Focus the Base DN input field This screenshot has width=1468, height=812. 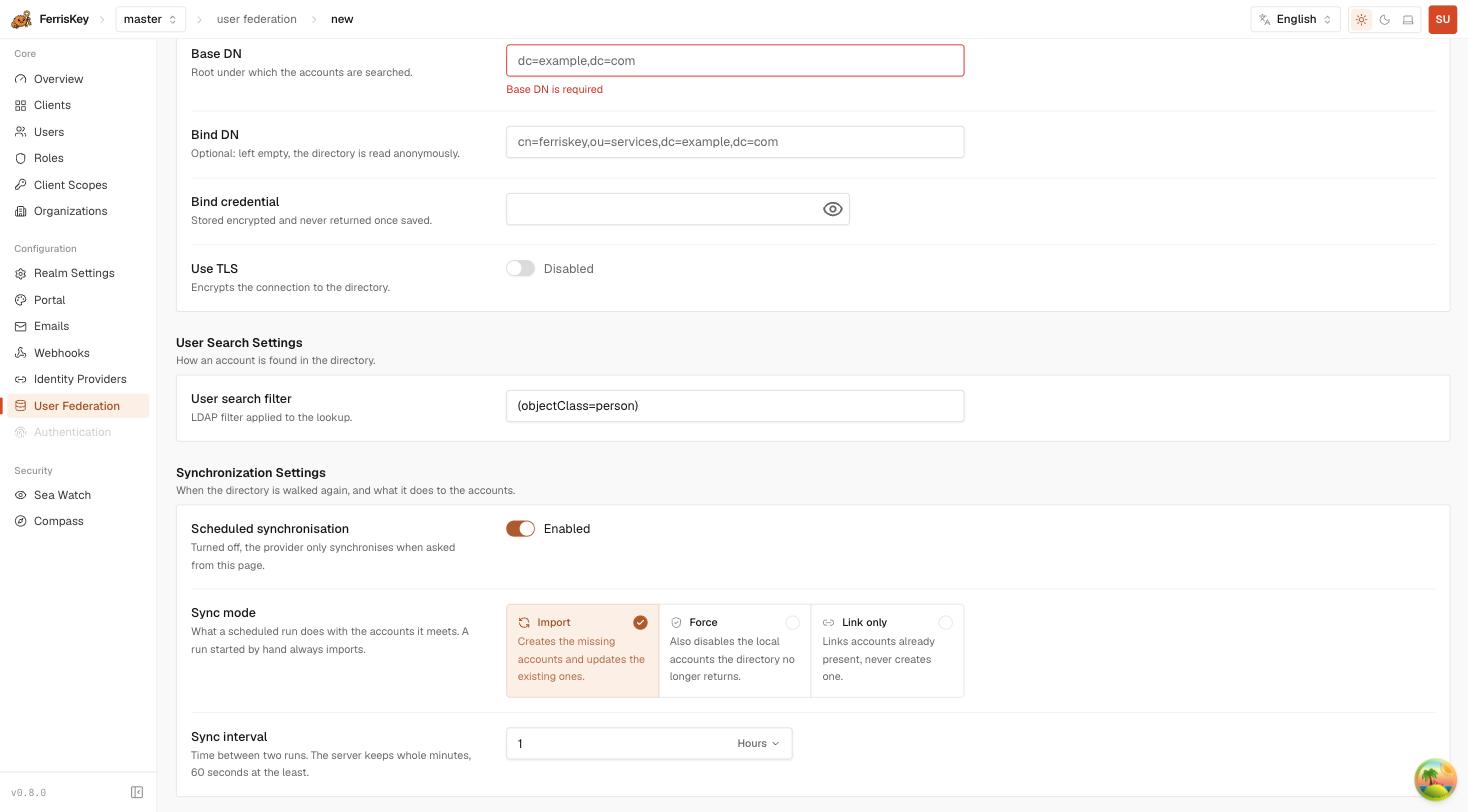click(735, 60)
